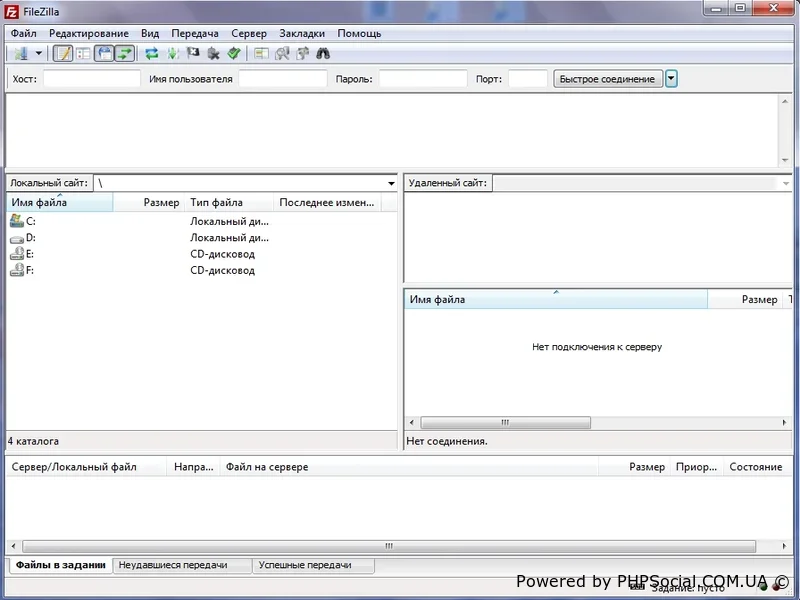Reconnect to the last server icon

234,54
